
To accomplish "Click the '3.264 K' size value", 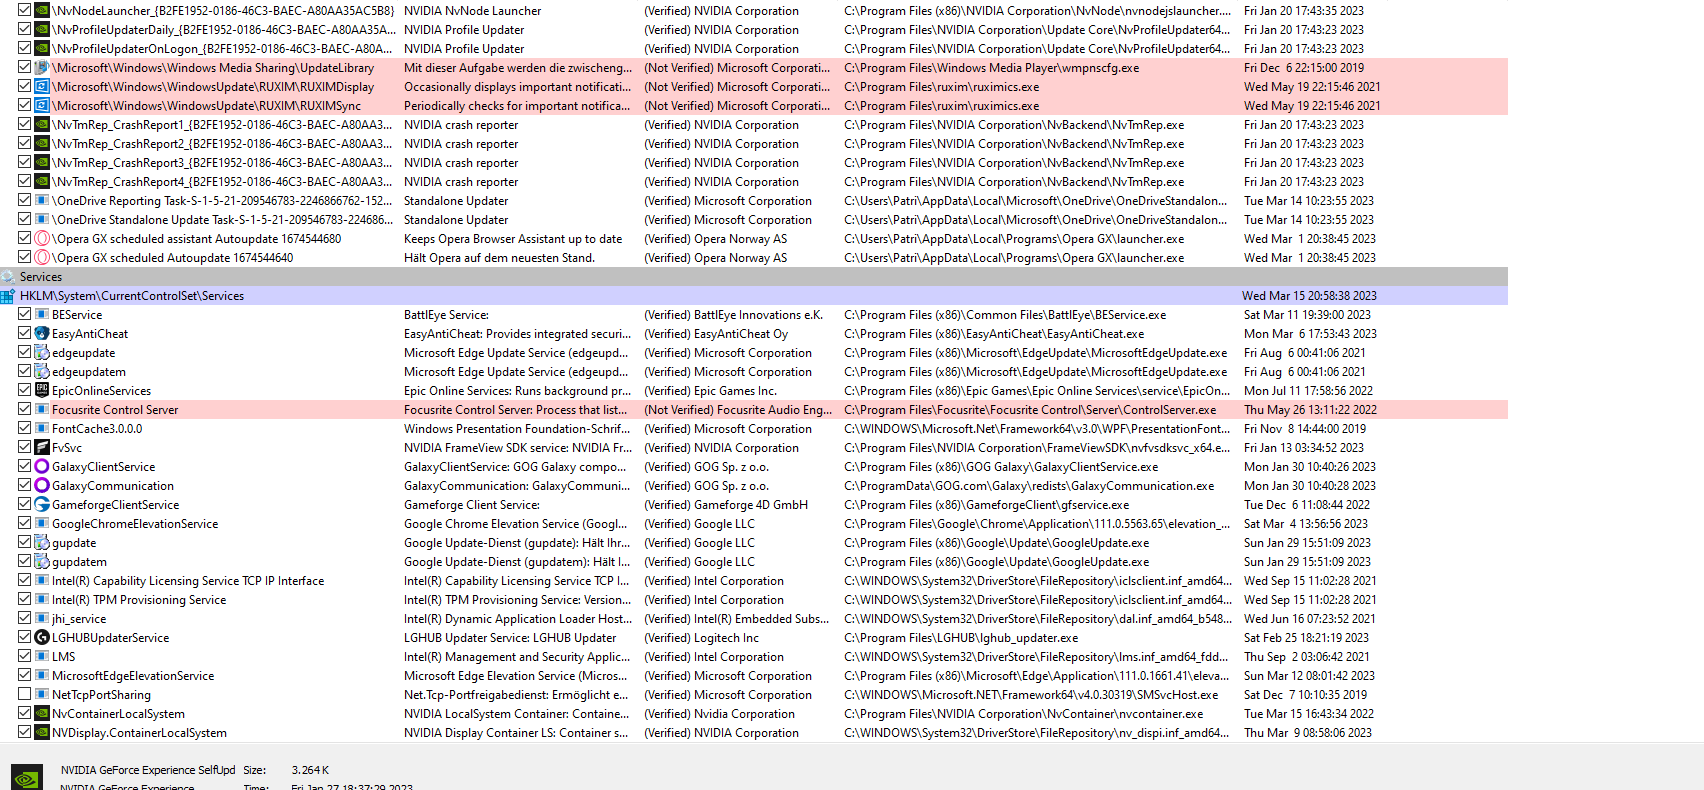I will coord(311,770).
